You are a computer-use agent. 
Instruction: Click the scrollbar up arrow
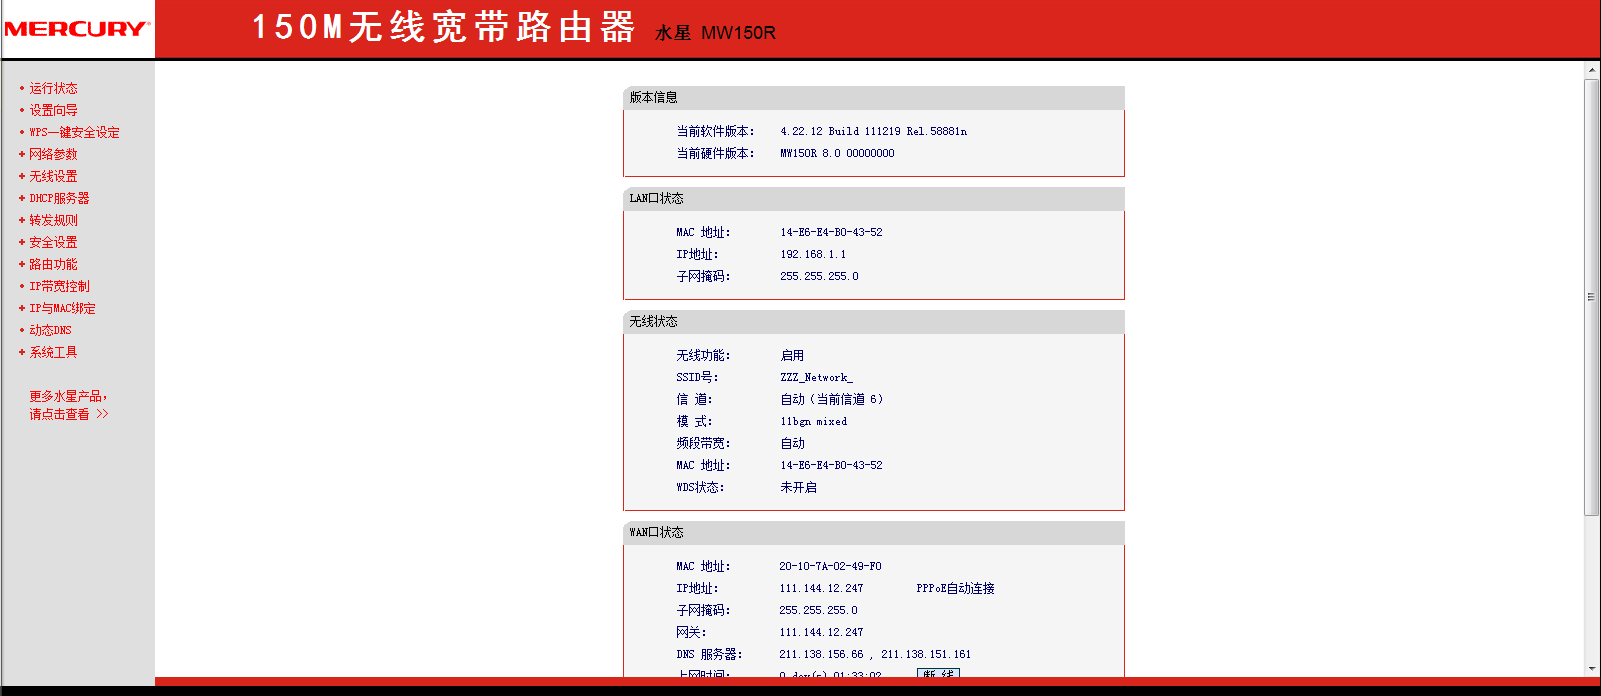tap(1592, 71)
